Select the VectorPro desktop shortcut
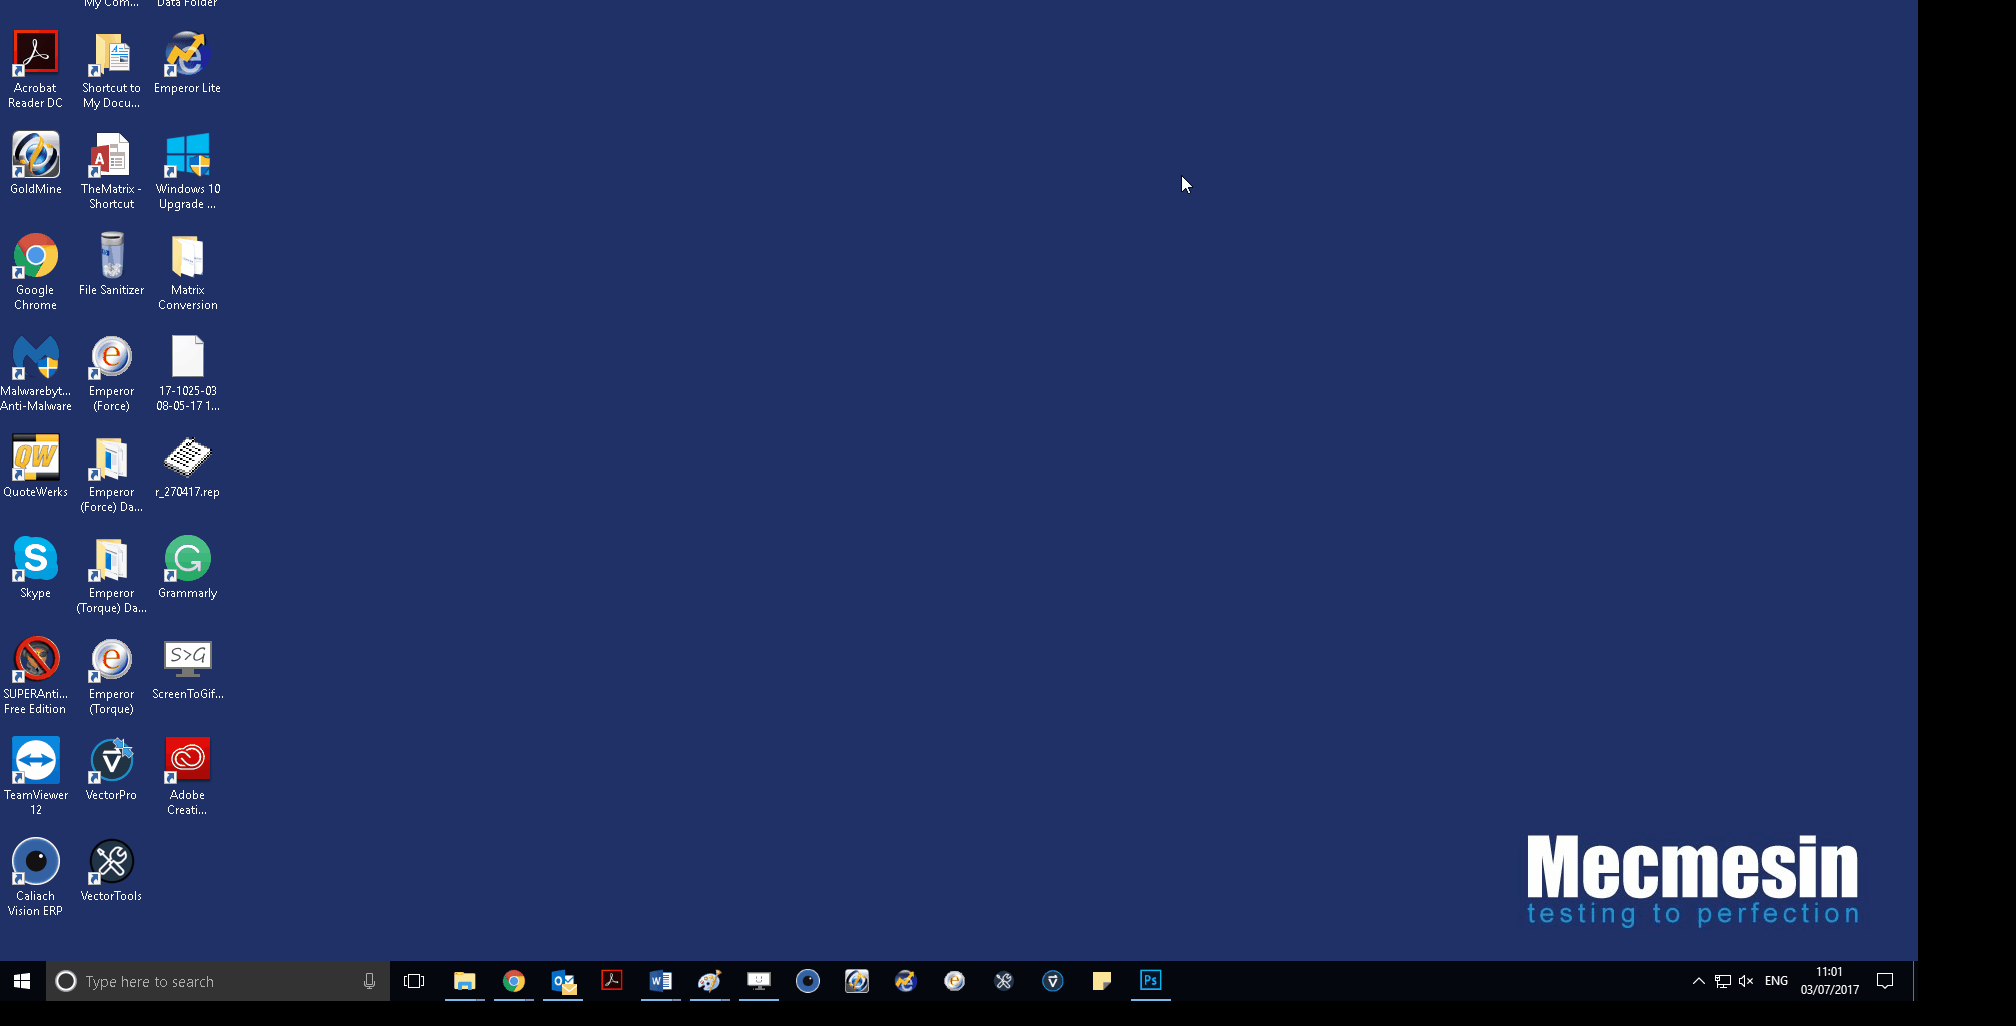Screen dimensions: 2016x1026 [111, 769]
